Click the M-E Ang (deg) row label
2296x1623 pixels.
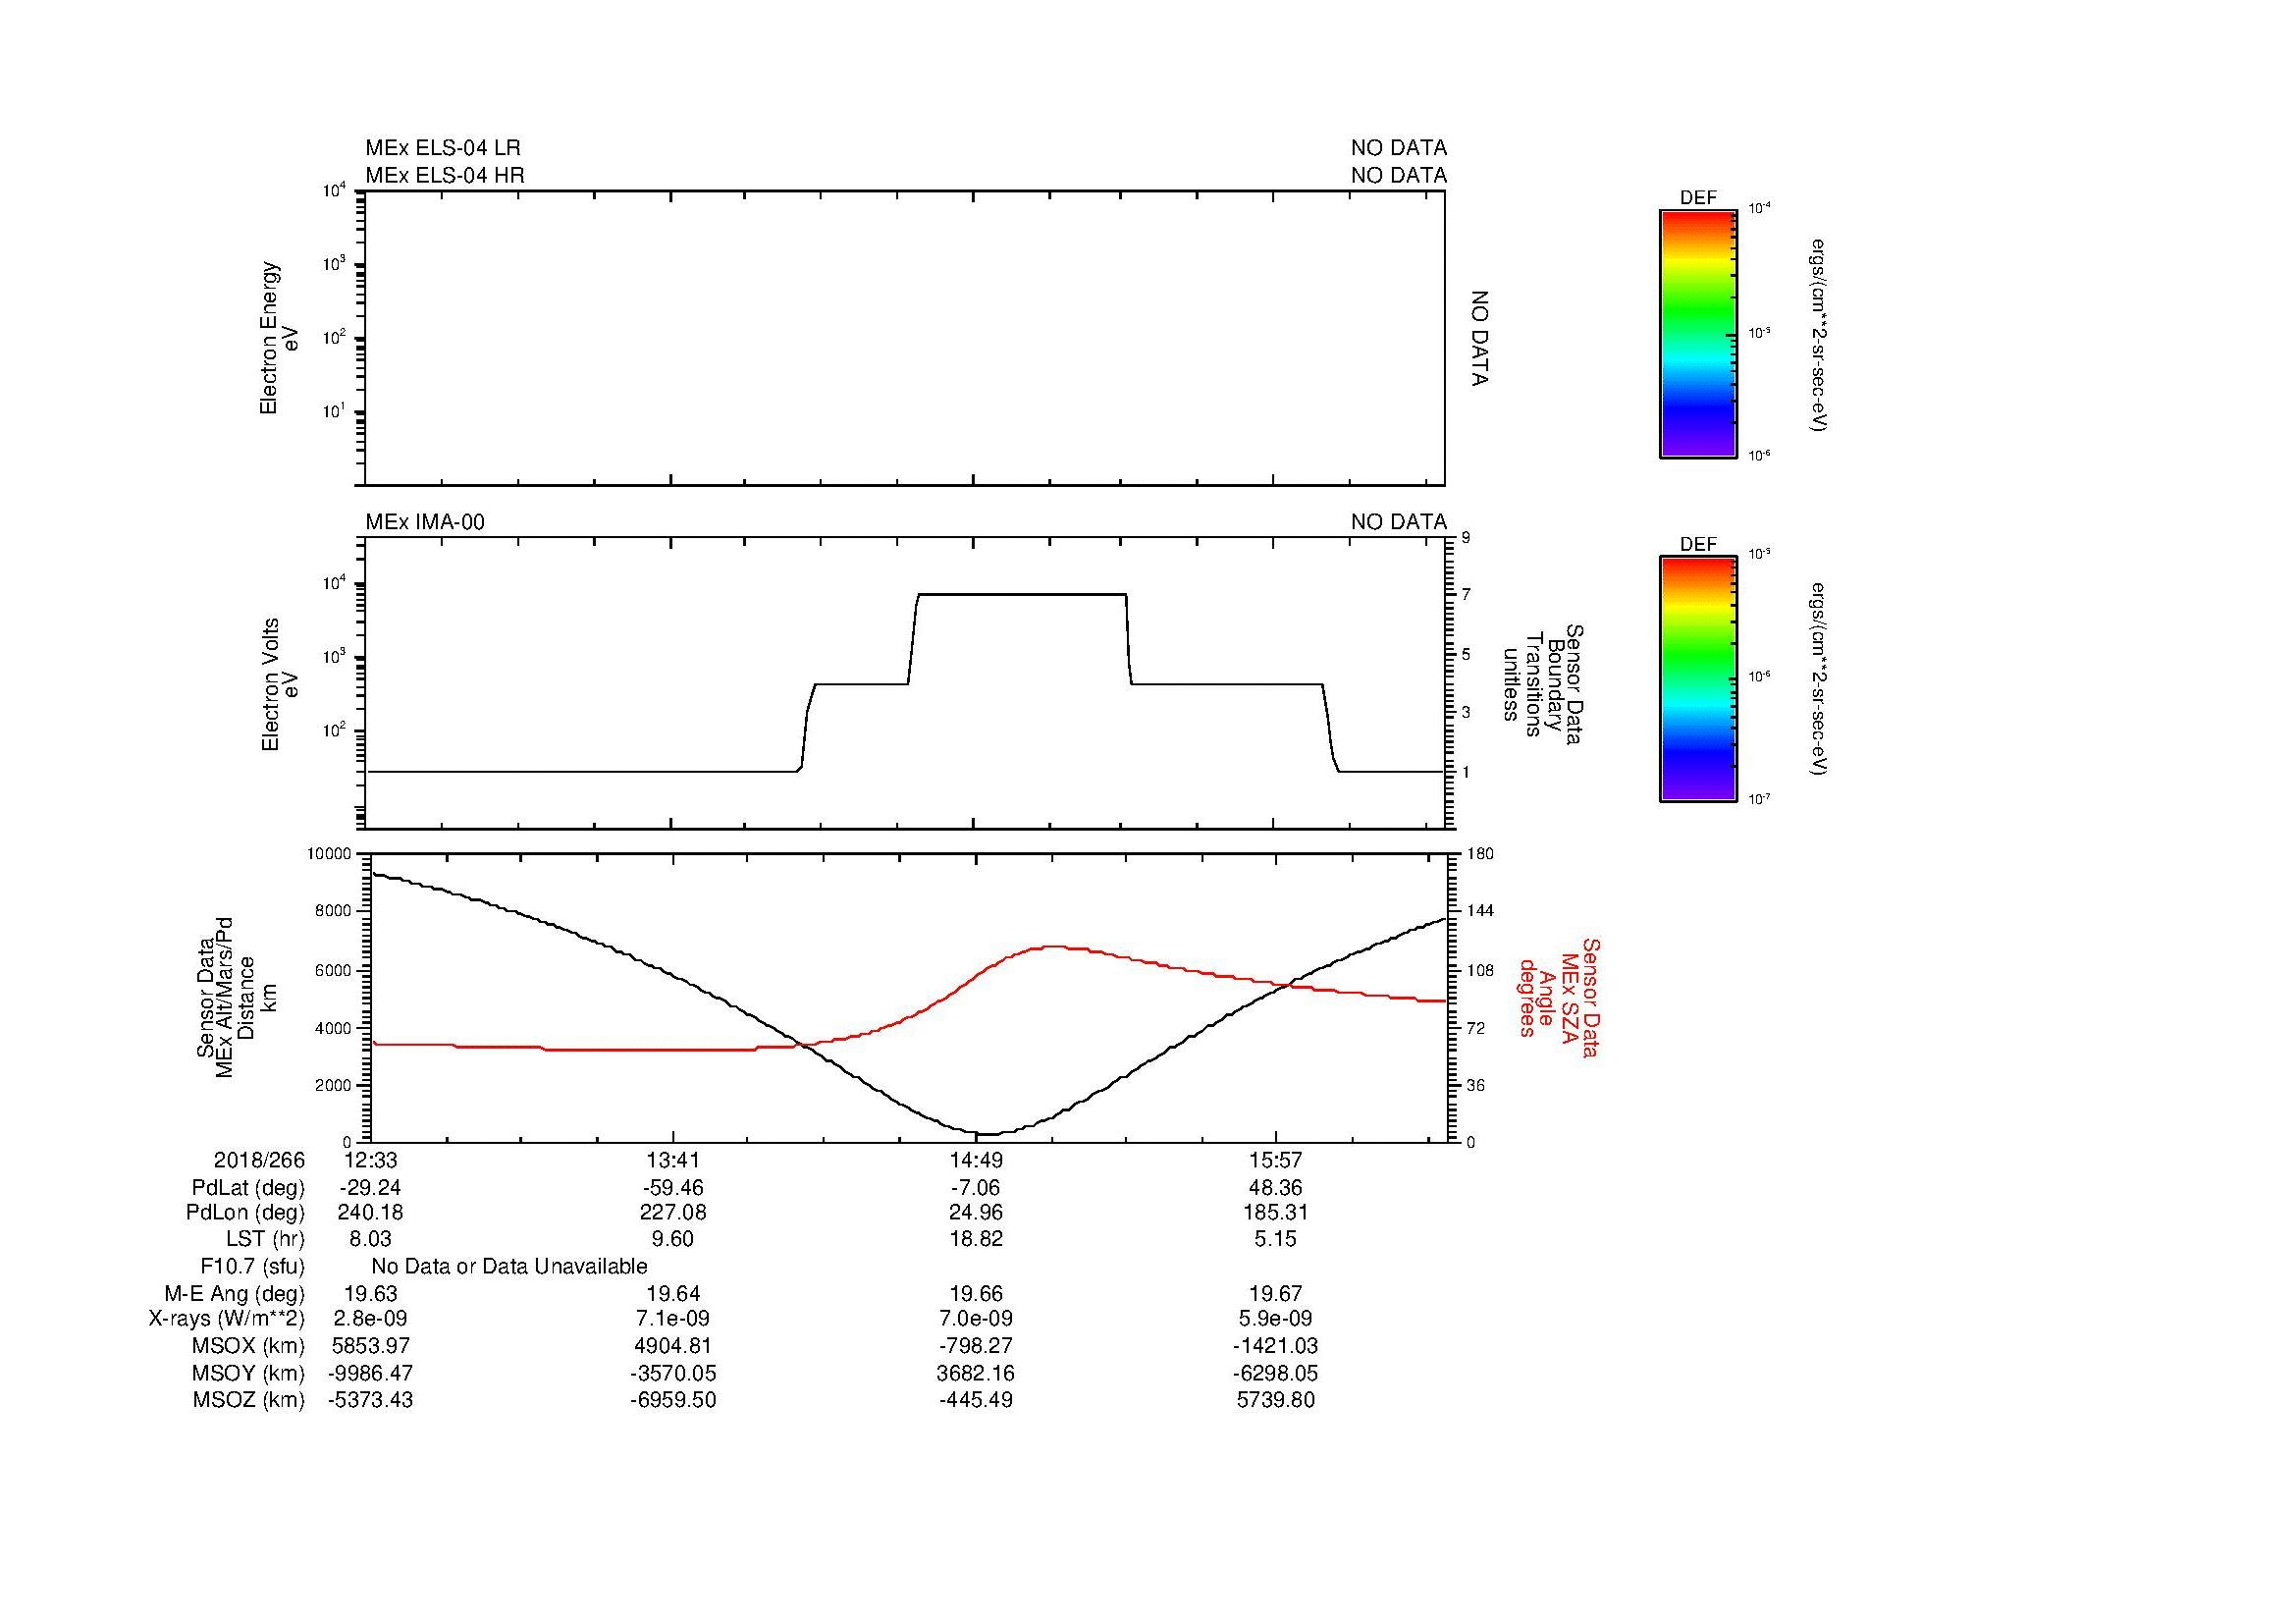235,1294
